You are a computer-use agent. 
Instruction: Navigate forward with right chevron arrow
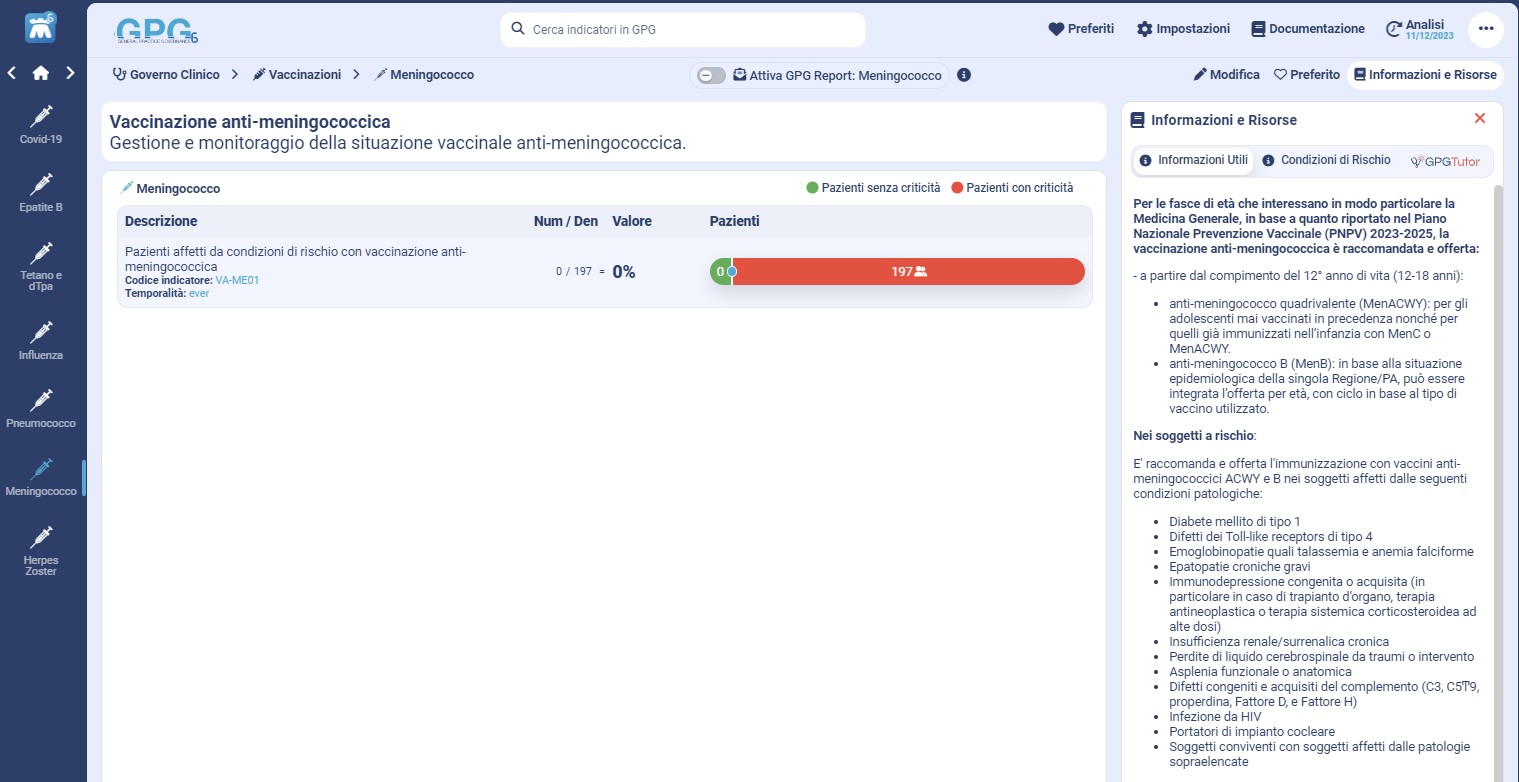point(70,73)
